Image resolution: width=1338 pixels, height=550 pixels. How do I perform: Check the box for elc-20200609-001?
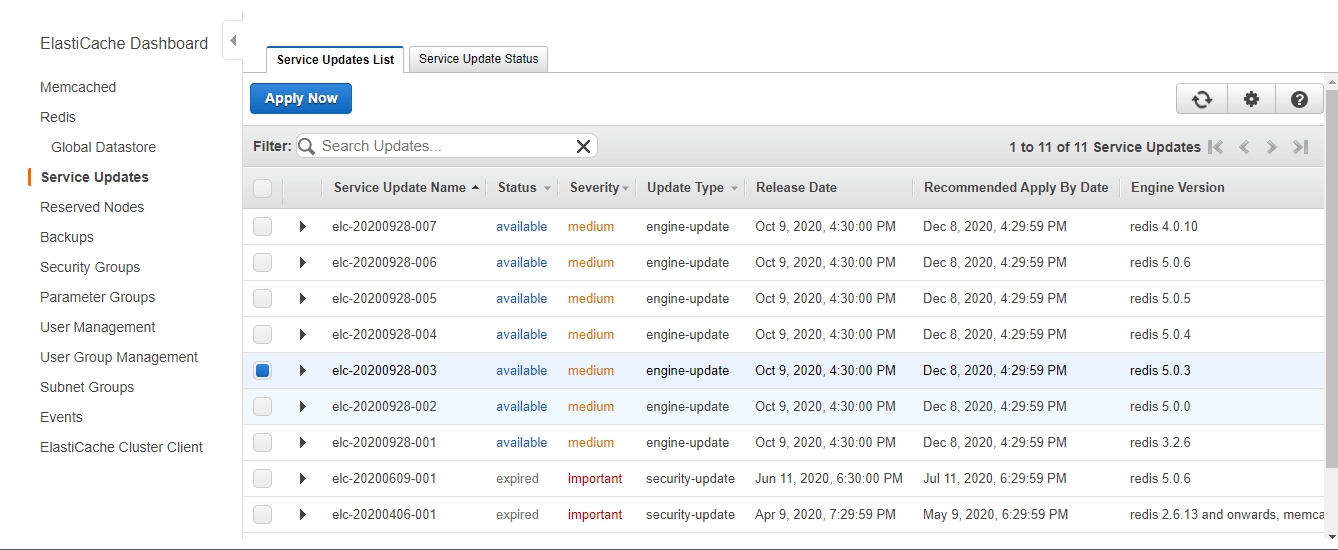click(x=262, y=479)
